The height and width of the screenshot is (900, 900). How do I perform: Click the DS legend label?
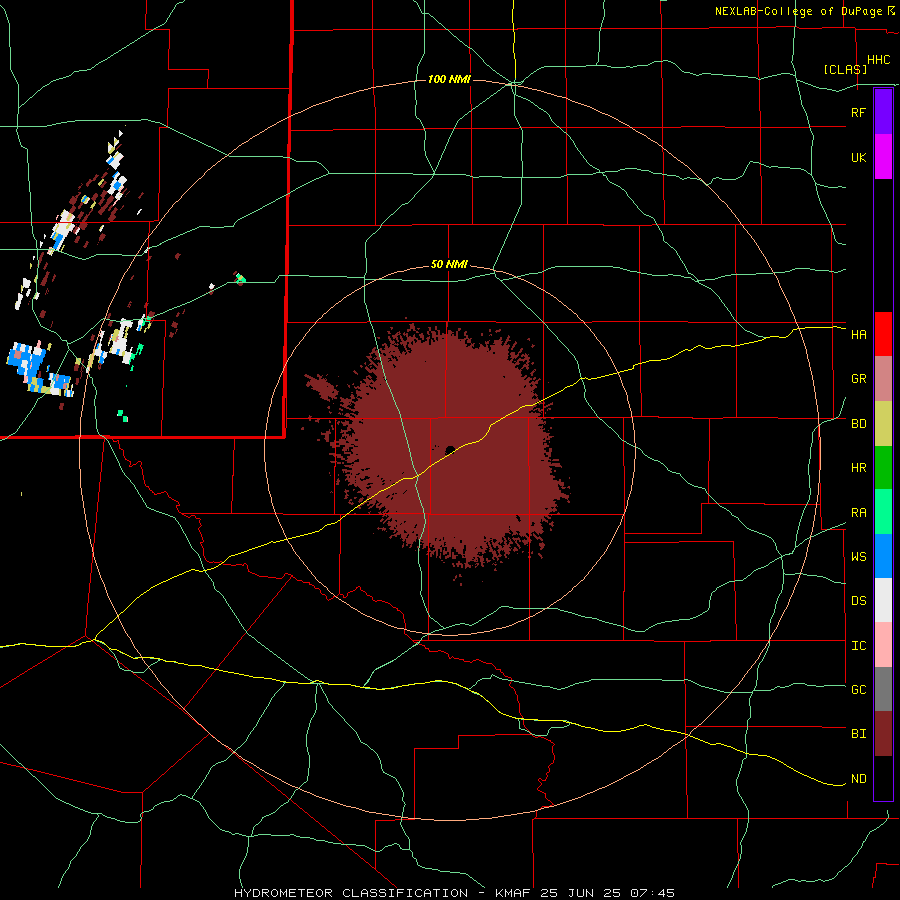(858, 600)
